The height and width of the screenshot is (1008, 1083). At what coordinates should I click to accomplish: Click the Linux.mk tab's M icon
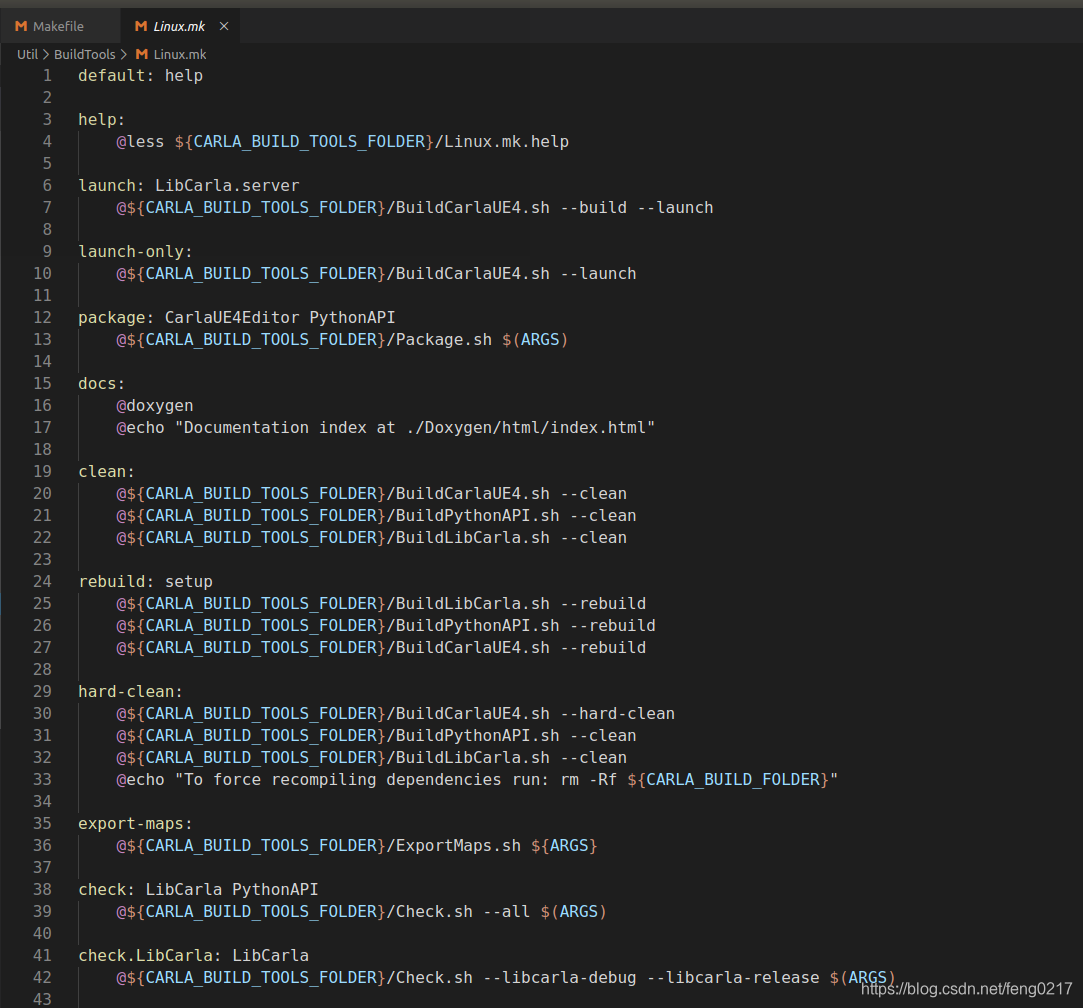(141, 26)
